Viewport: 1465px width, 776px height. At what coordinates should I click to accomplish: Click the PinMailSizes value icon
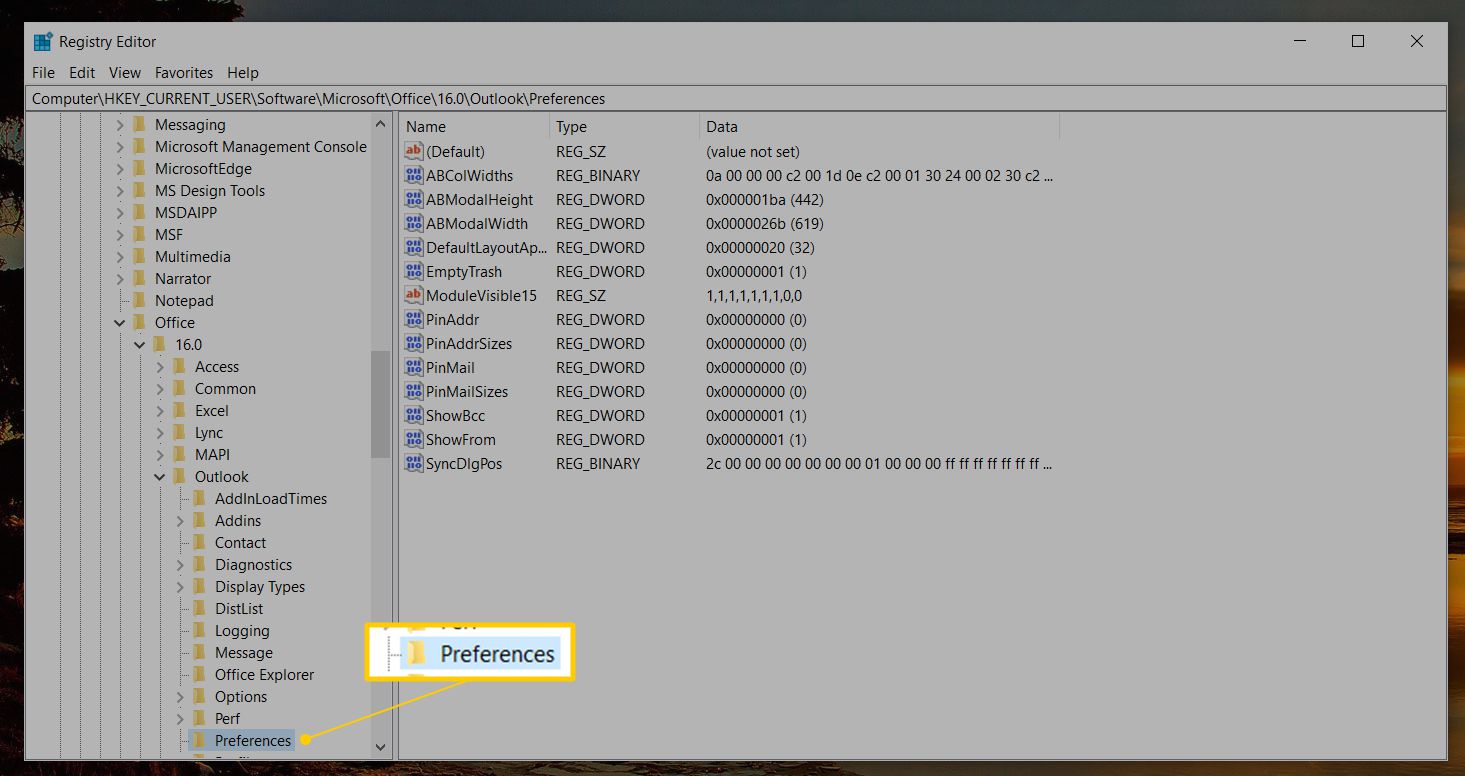[414, 391]
